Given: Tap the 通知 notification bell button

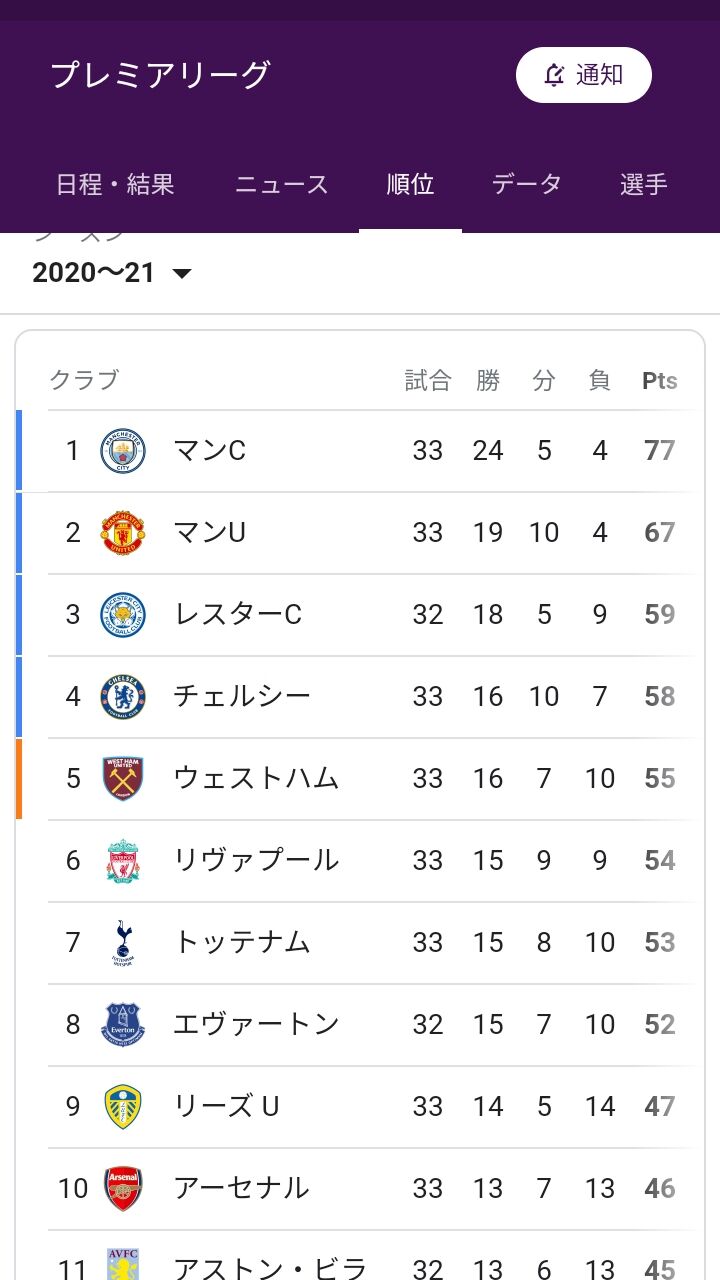Looking at the screenshot, I should (x=584, y=75).
